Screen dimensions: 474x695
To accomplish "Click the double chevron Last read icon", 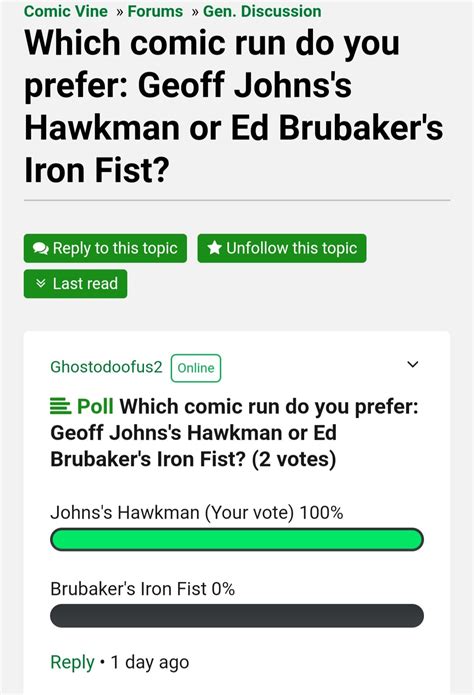I will pyautogui.click(x=41, y=283).
